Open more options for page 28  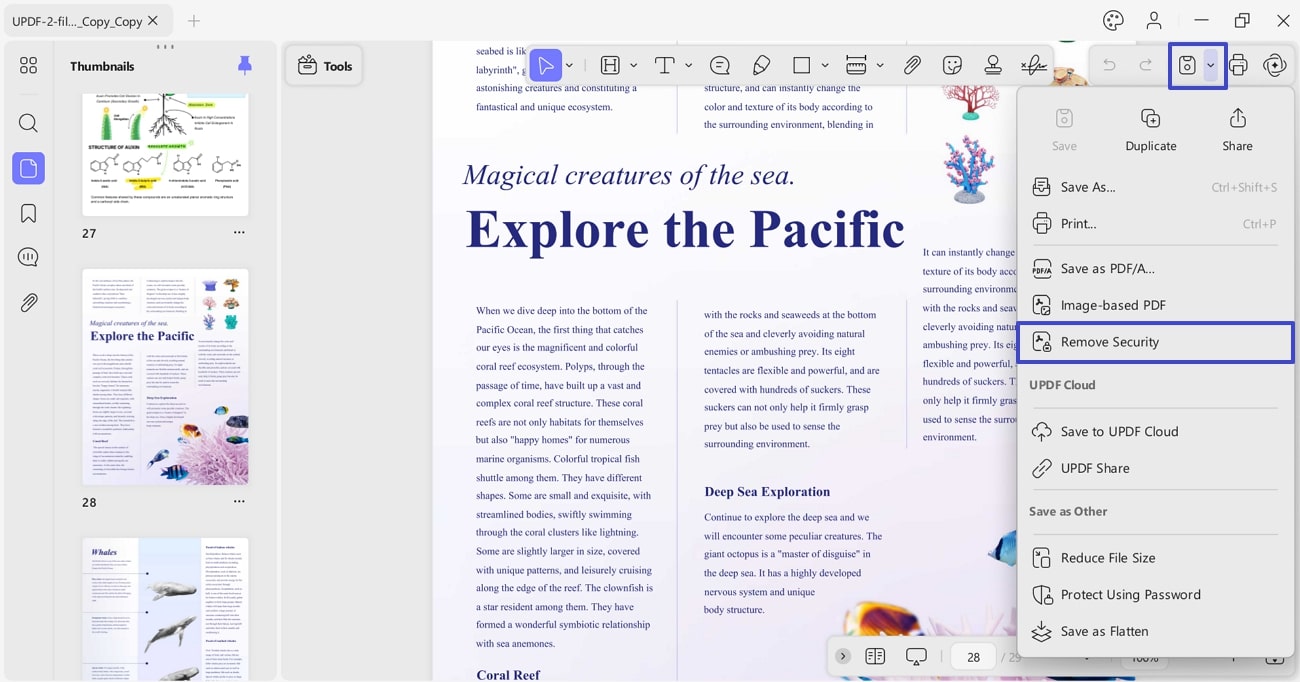tap(239, 502)
